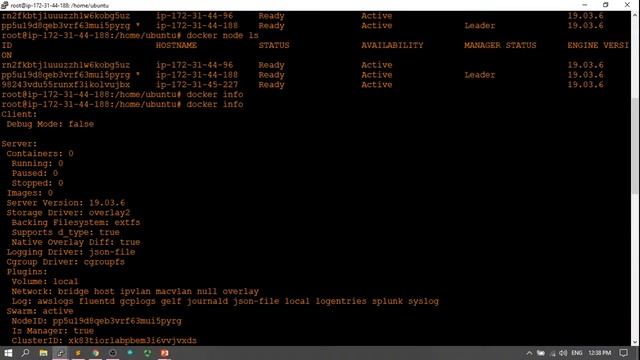The width and height of the screenshot is (640, 360).
Task: Click hostname ip-172-31-45-227
Action: pos(197,85)
